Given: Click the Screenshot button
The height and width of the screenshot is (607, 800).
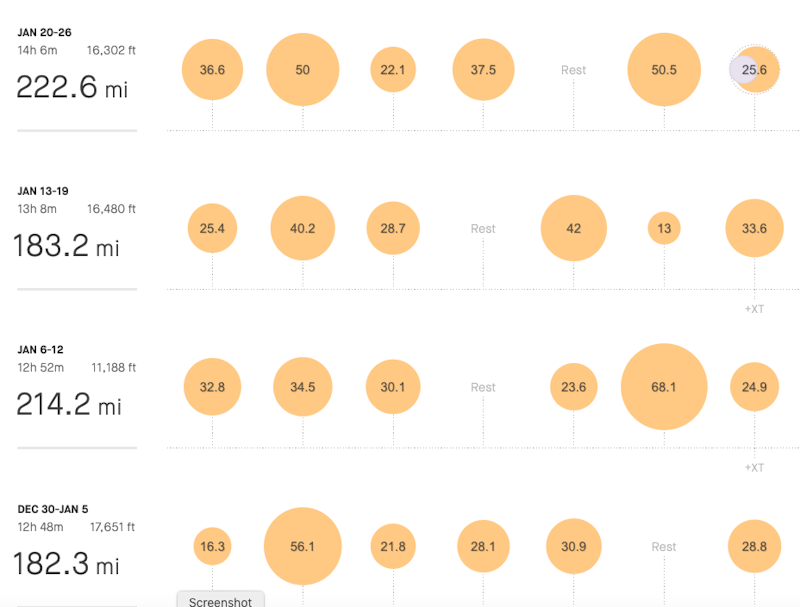Looking at the screenshot, I should 221,601.
